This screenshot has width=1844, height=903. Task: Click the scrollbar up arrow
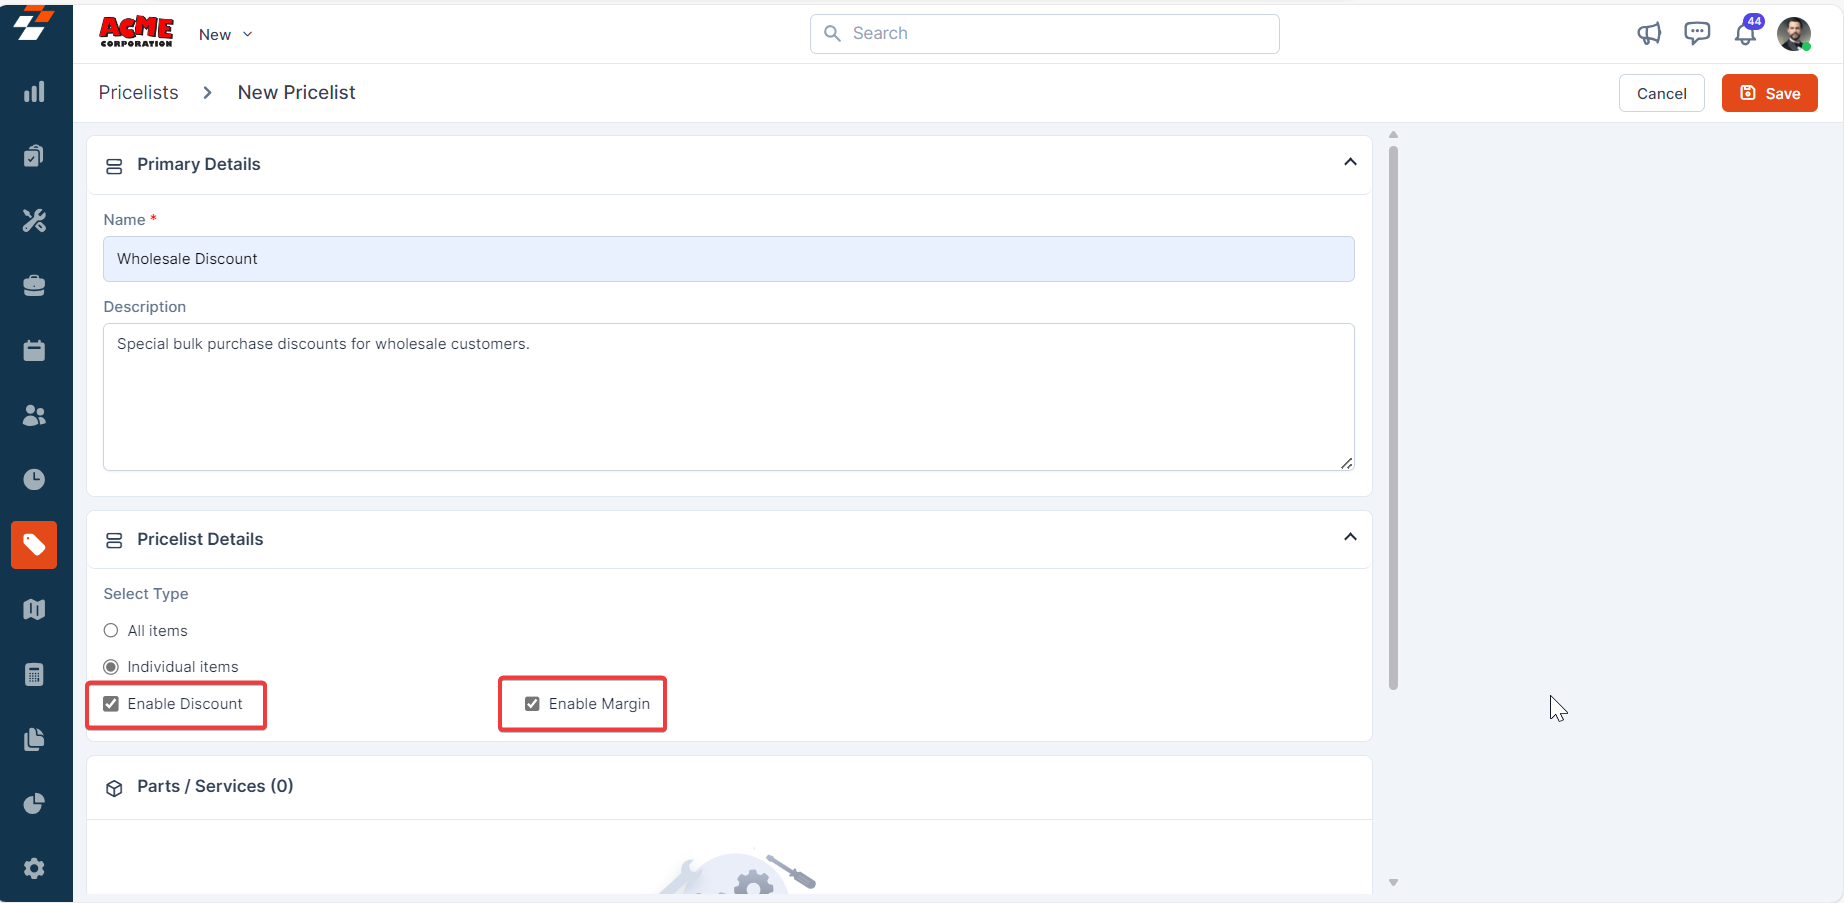tap(1393, 134)
